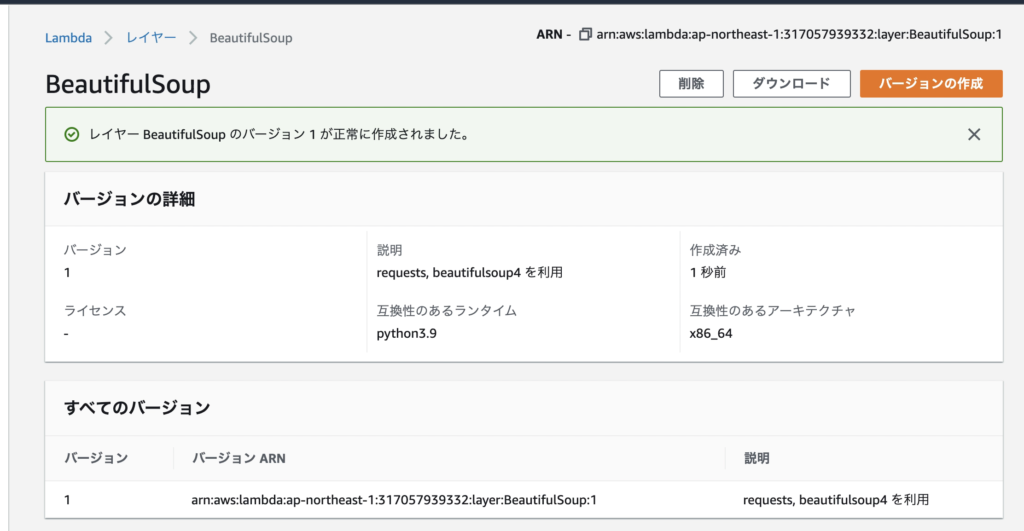
Task: Click the BeautifulSoup page title
Action: [x=128, y=84]
